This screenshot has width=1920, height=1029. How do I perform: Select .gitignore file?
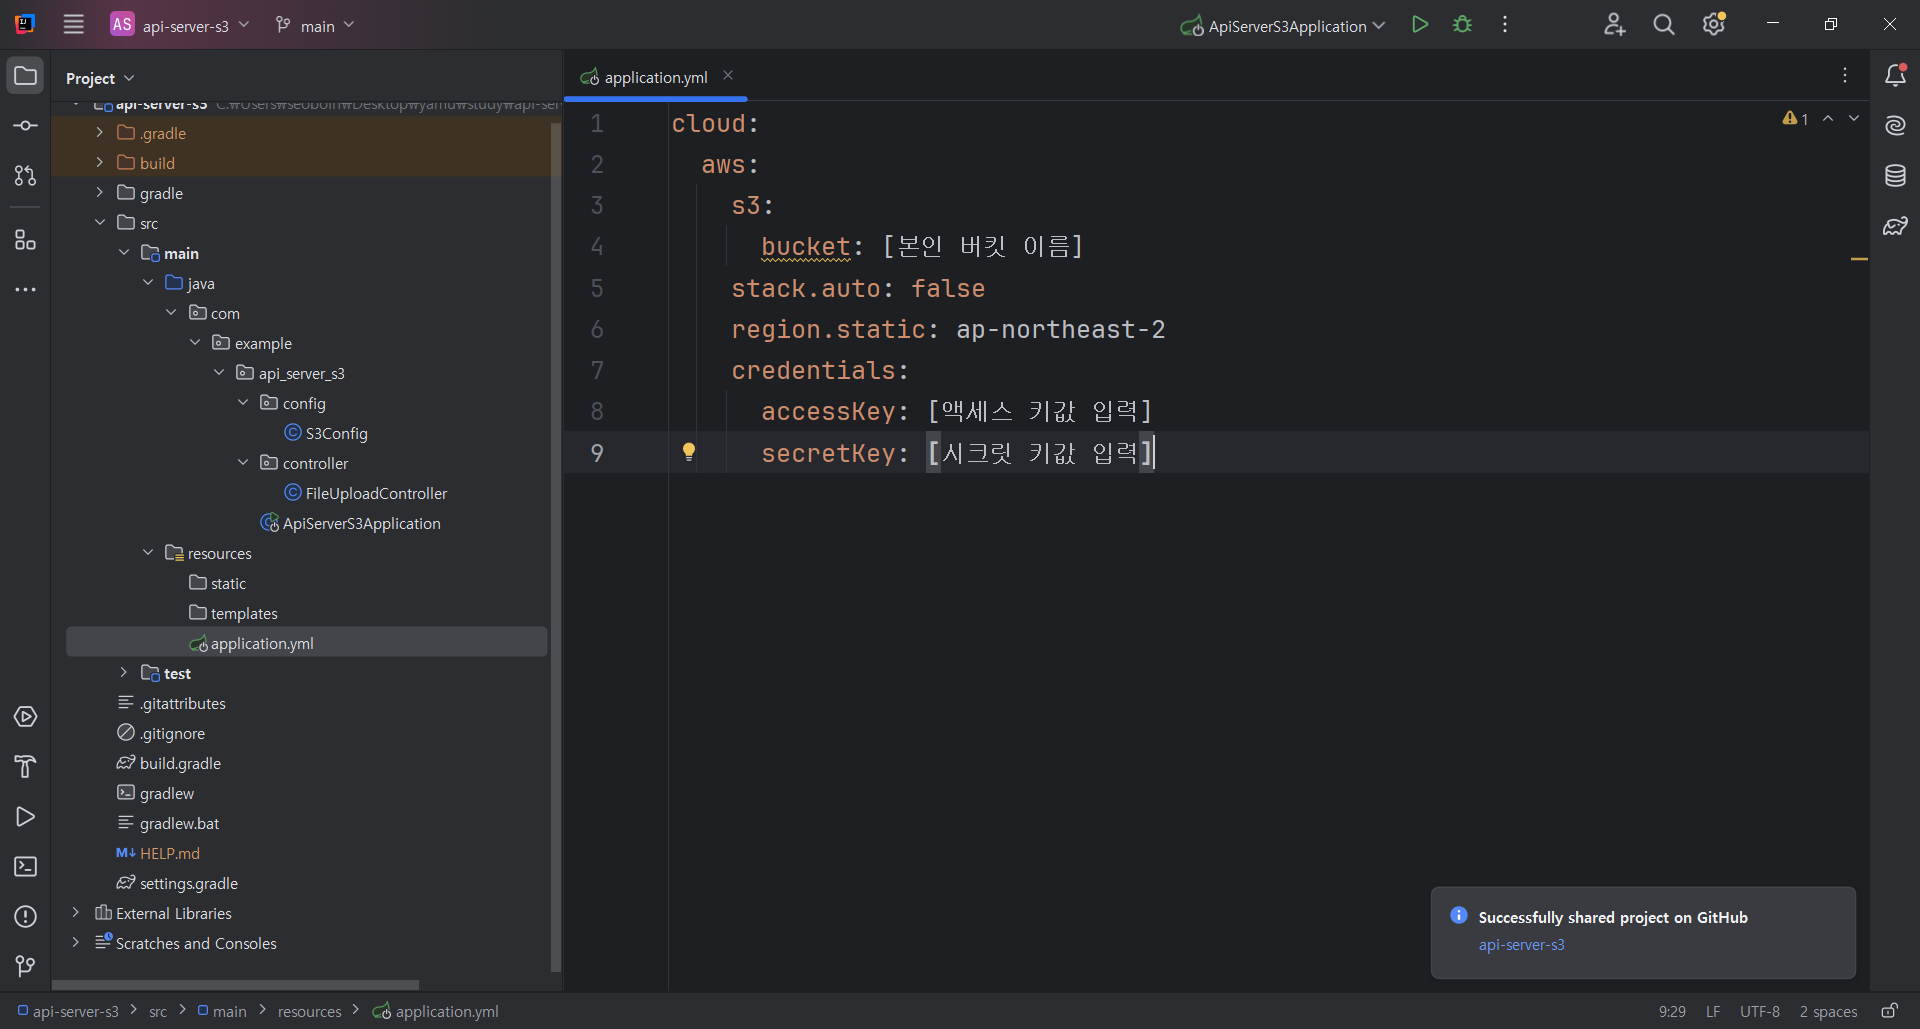click(x=161, y=733)
